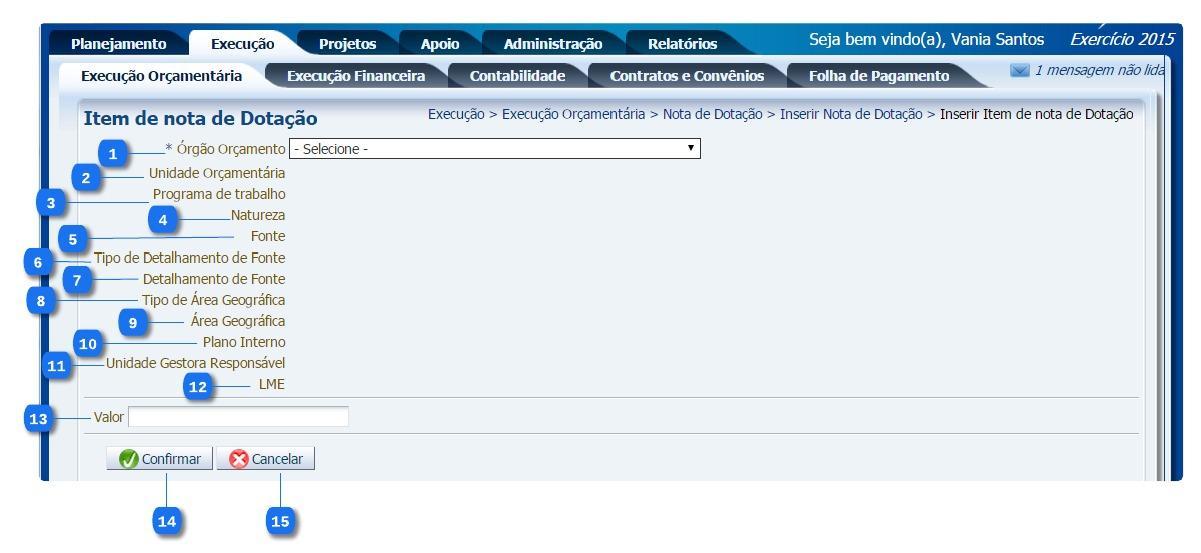This screenshot has width=1201, height=553.
Task: Open the Contabilidade subtab
Action: coord(517,76)
